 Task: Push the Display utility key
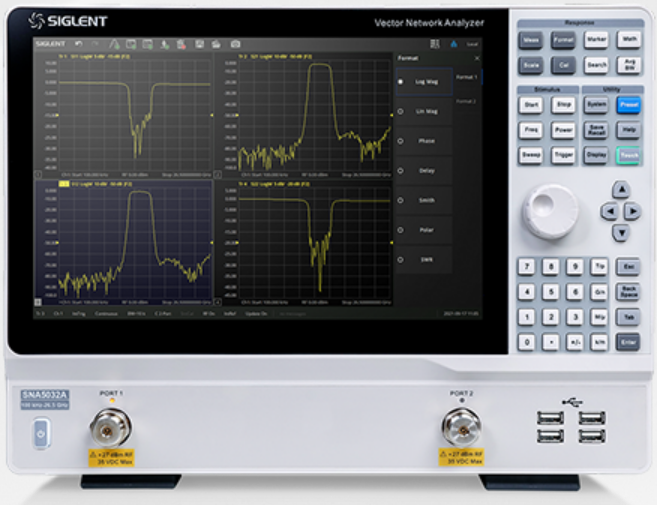[596, 155]
